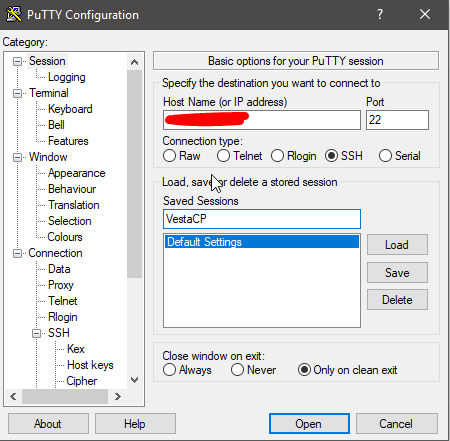Click the vertical scrollbar thumb in Category

click(x=134, y=174)
